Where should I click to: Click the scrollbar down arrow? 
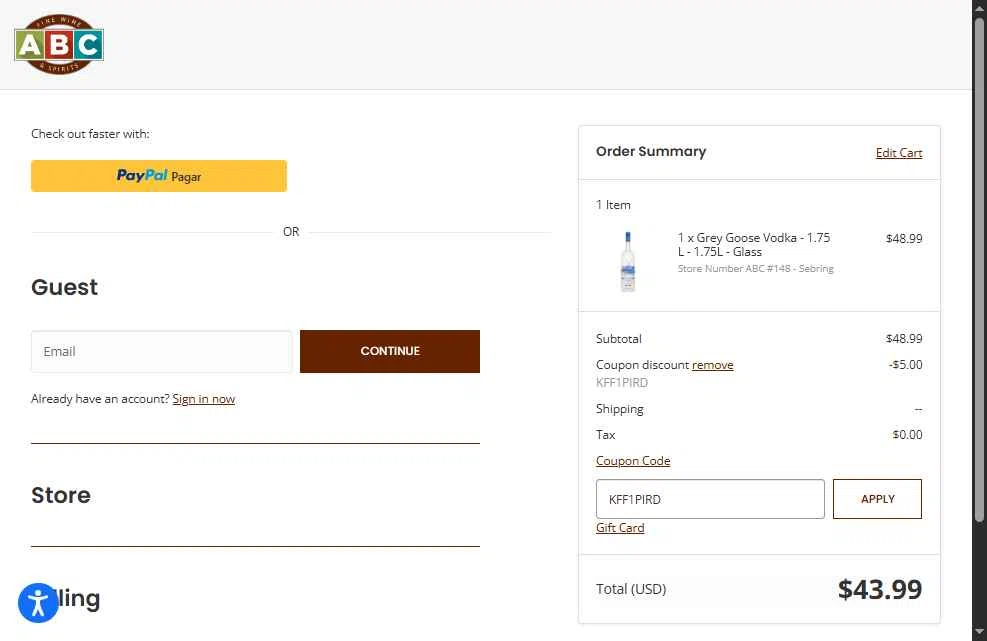point(979,632)
